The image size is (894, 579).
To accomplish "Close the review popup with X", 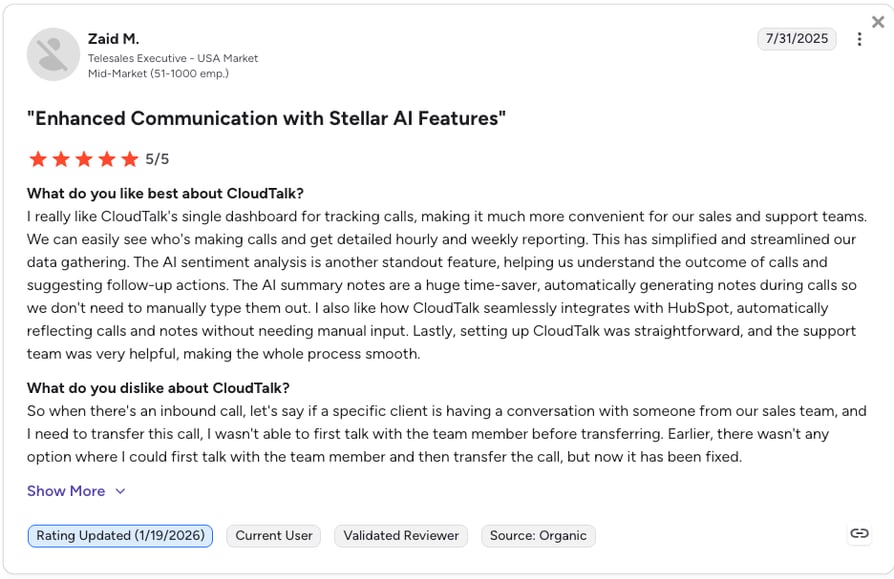I will [x=878, y=22].
